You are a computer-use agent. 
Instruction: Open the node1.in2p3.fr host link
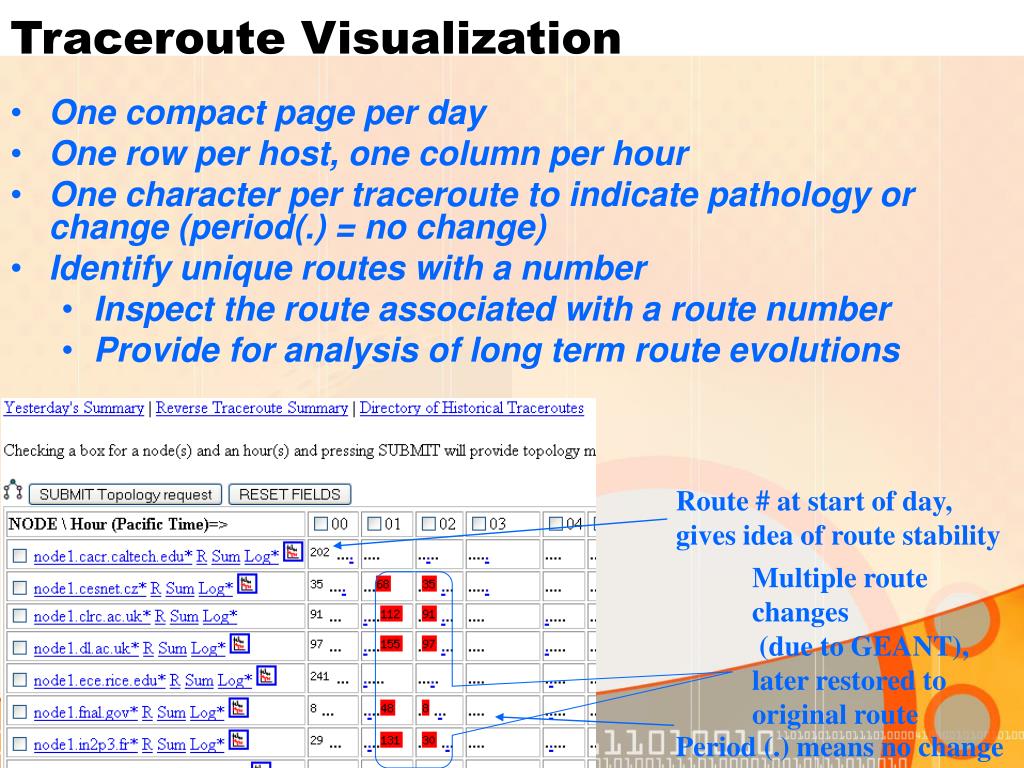86,744
